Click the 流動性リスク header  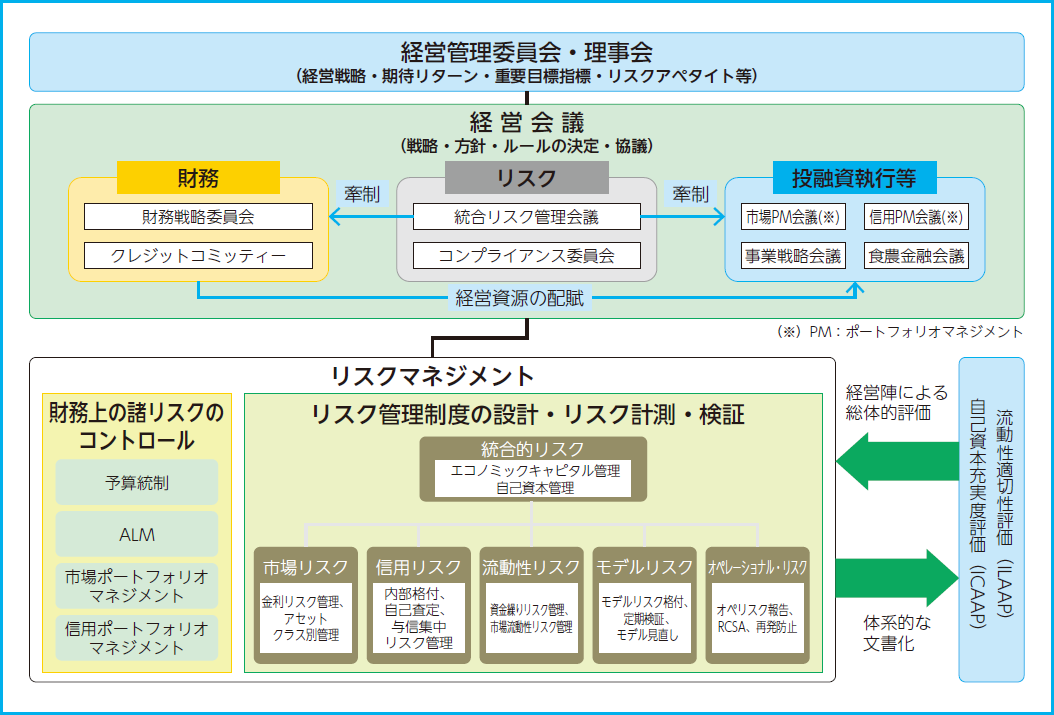tap(531, 567)
